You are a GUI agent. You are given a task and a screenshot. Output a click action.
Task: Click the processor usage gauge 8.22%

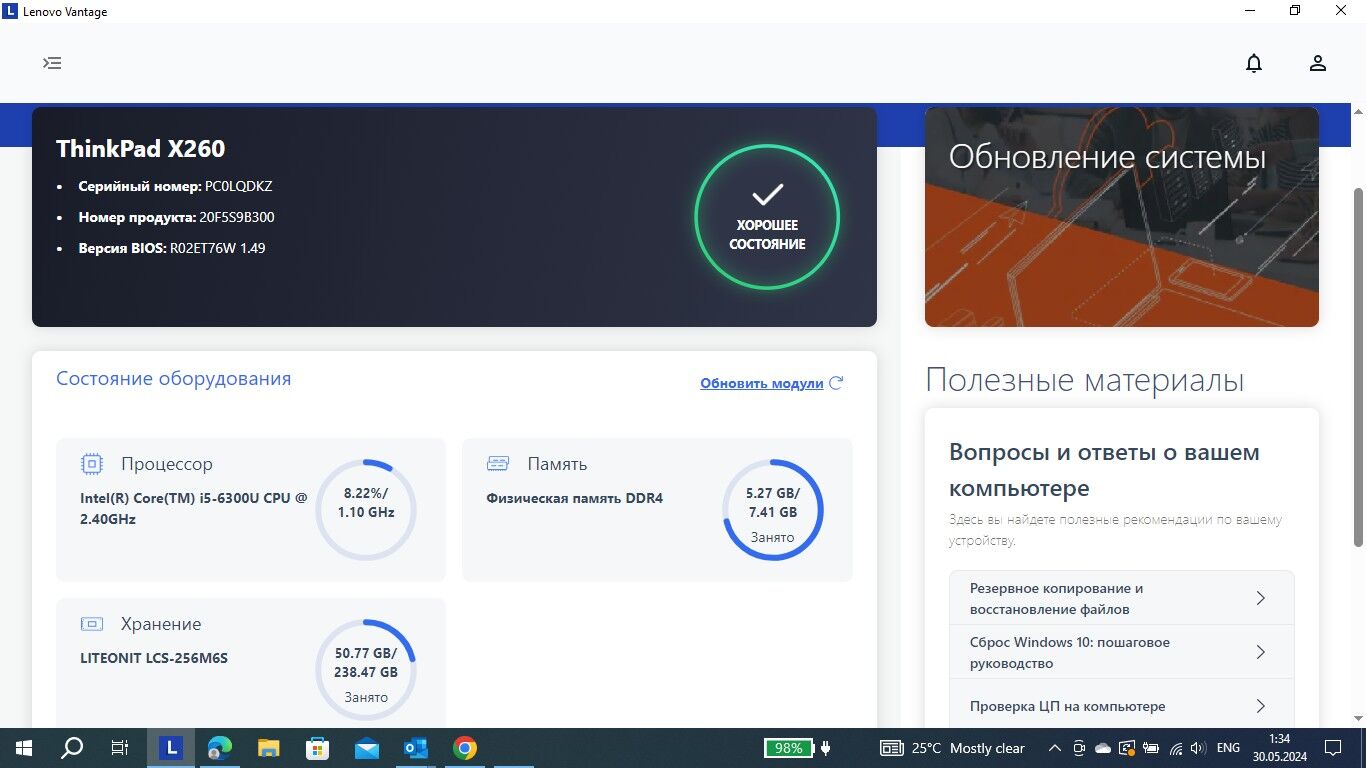click(366, 510)
